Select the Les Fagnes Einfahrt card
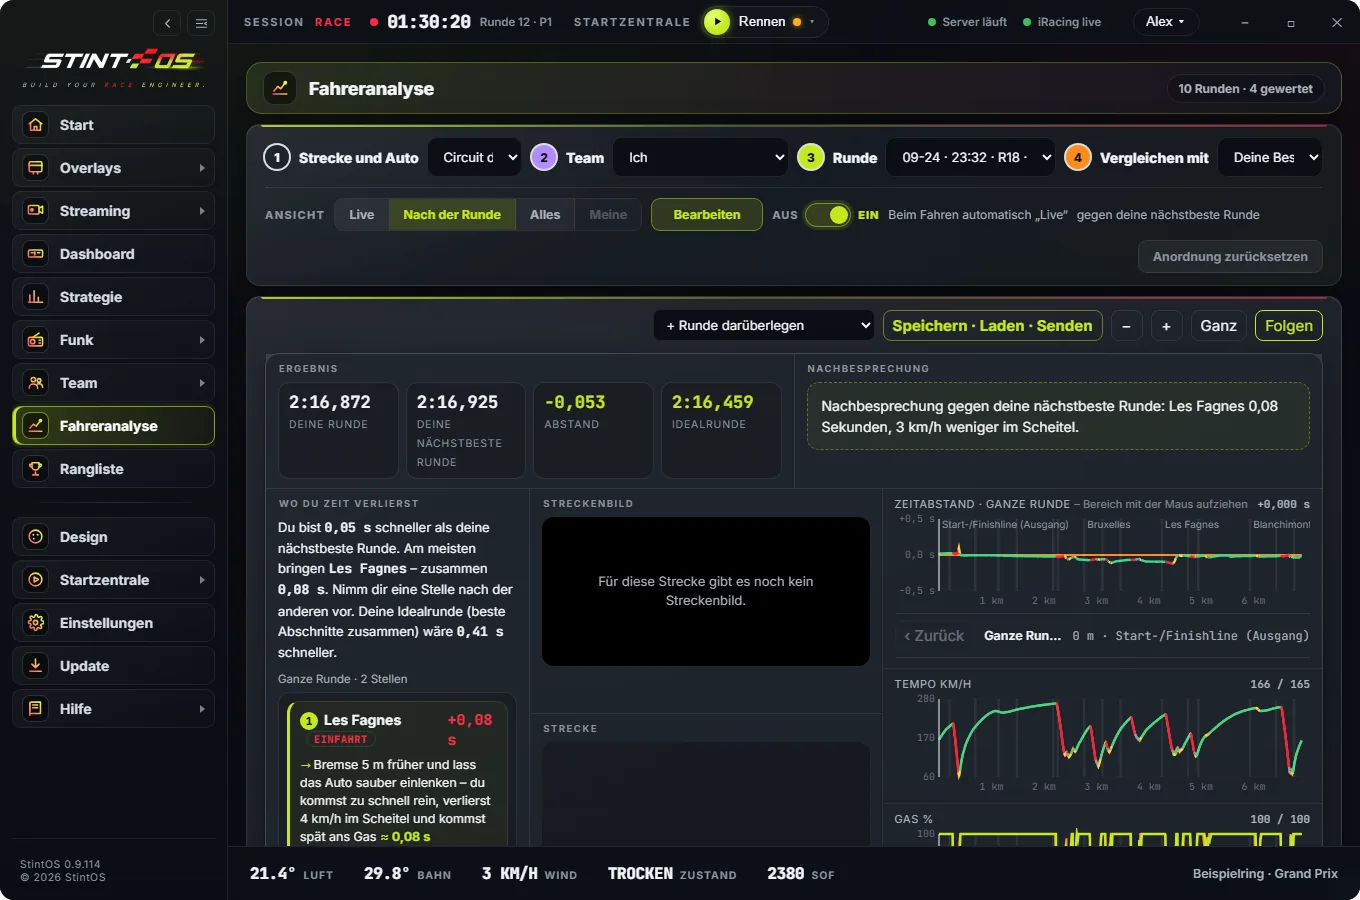Screen dimensions: 1360x900 coord(398,775)
